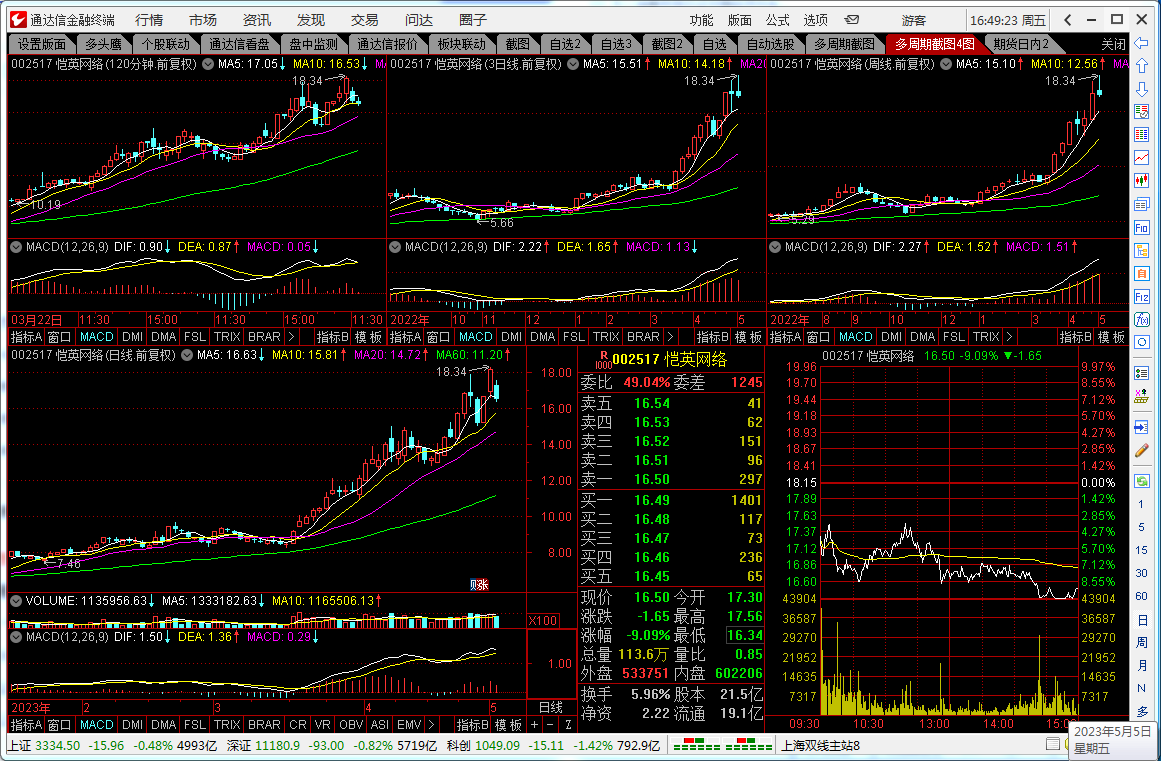Open the f(x) formula manager icon
1161x761 pixels.
[x=1141, y=320]
